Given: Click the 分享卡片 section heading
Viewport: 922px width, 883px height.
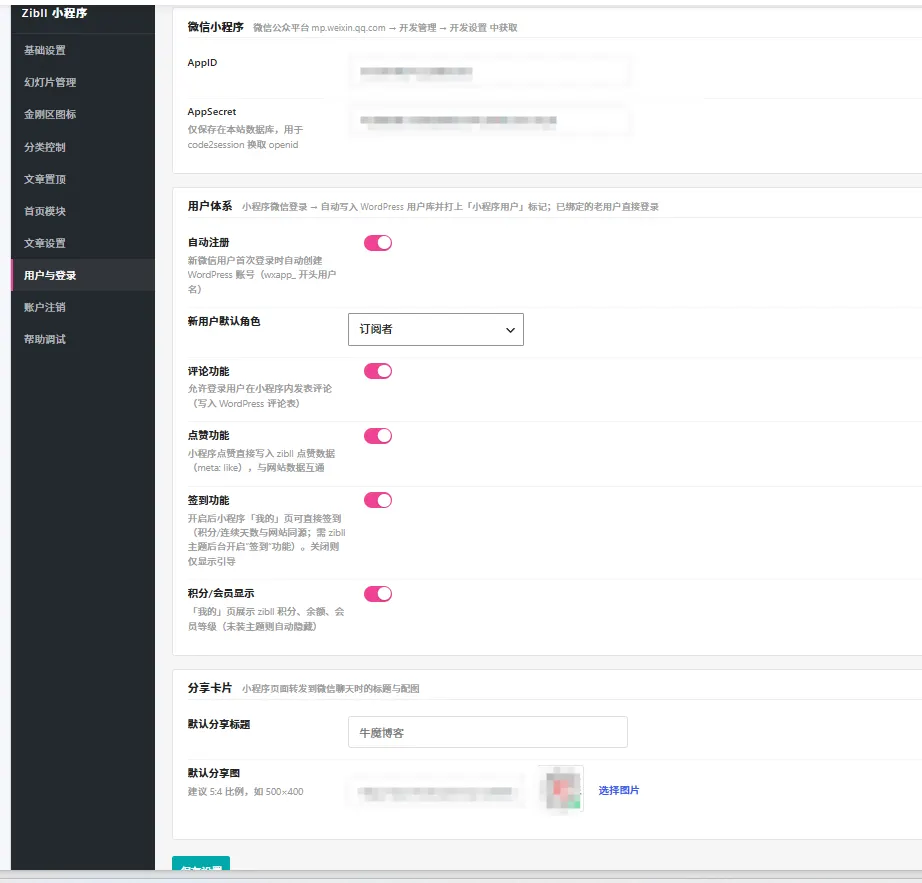Looking at the screenshot, I should click(210, 688).
